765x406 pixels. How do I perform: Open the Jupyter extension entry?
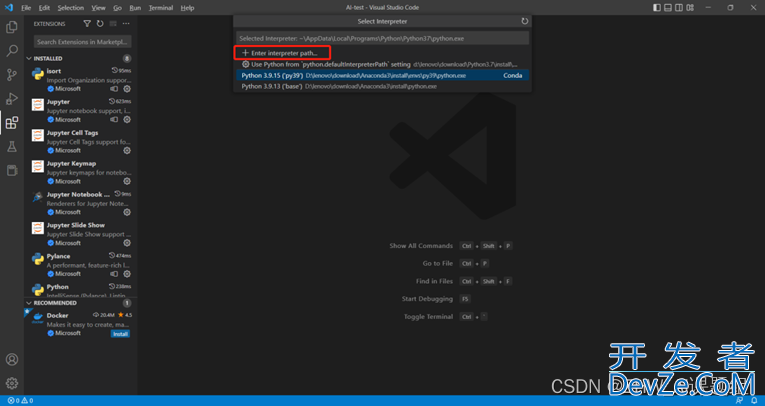(x=81, y=110)
